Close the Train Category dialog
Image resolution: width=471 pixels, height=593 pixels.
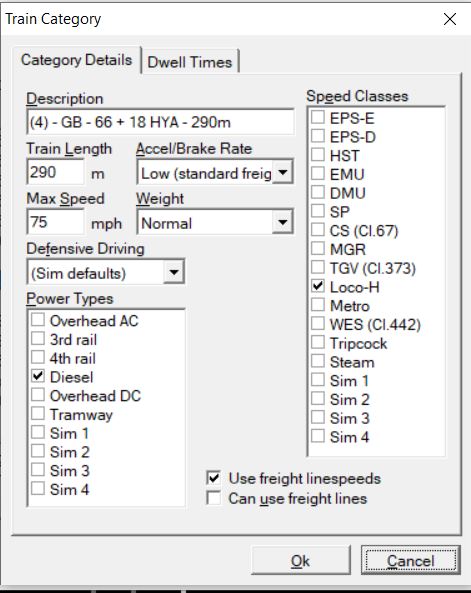click(450, 19)
